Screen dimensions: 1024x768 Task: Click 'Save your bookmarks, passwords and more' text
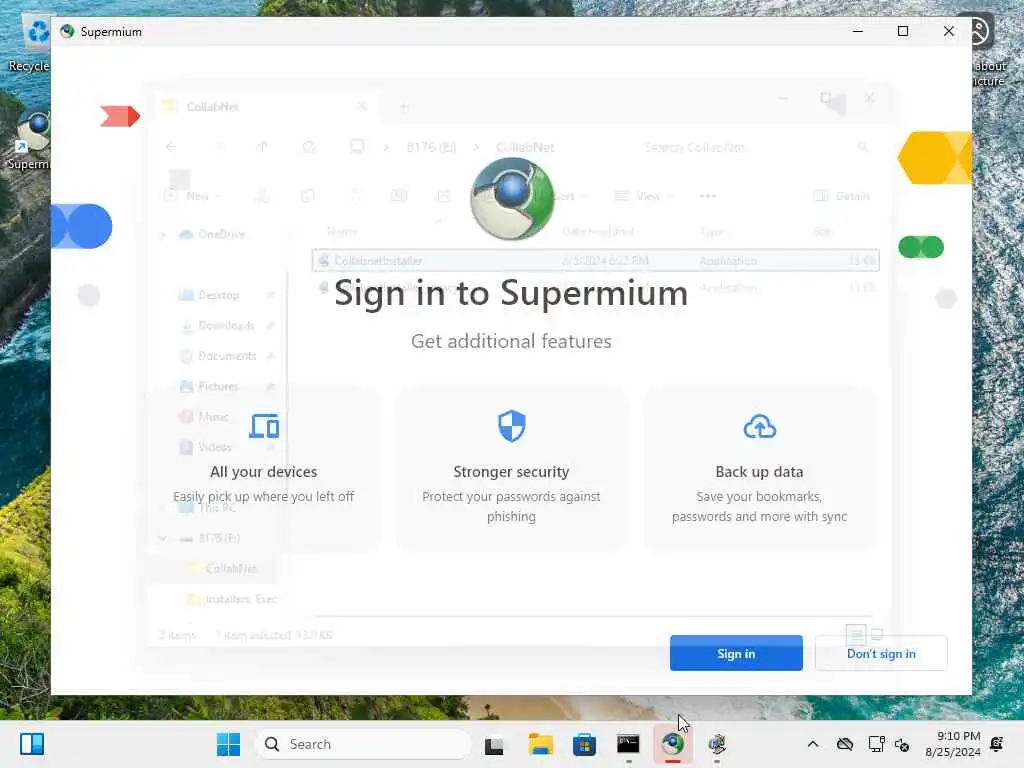coord(760,506)
